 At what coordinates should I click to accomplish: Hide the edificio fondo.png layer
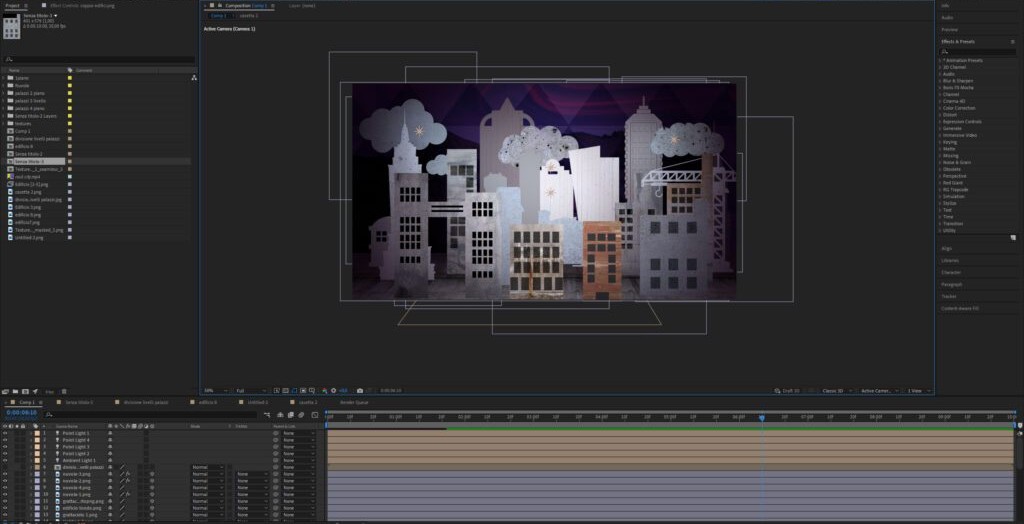click(5, 508)
